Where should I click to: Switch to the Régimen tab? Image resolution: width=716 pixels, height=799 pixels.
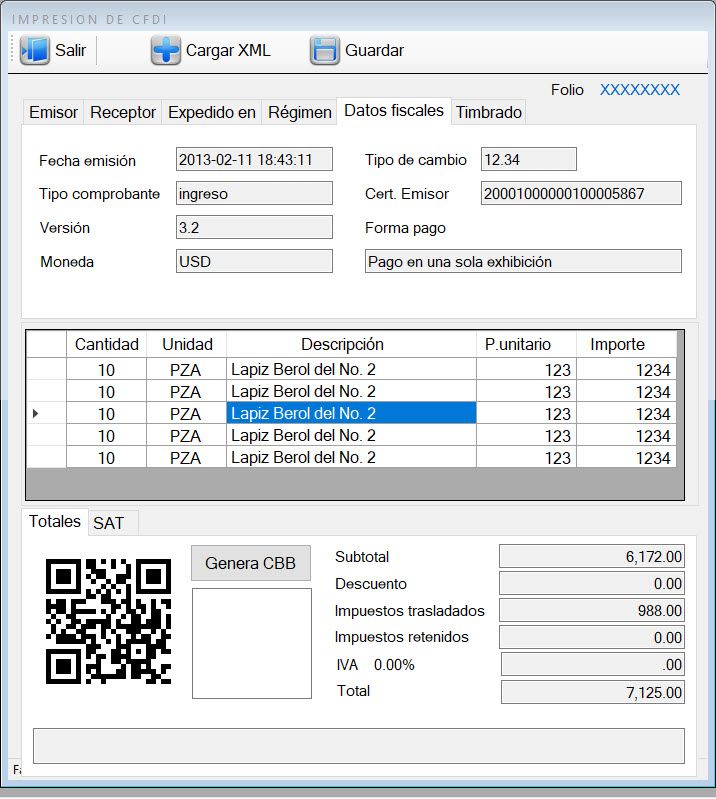pyautogui.click(x=300, y=112)
